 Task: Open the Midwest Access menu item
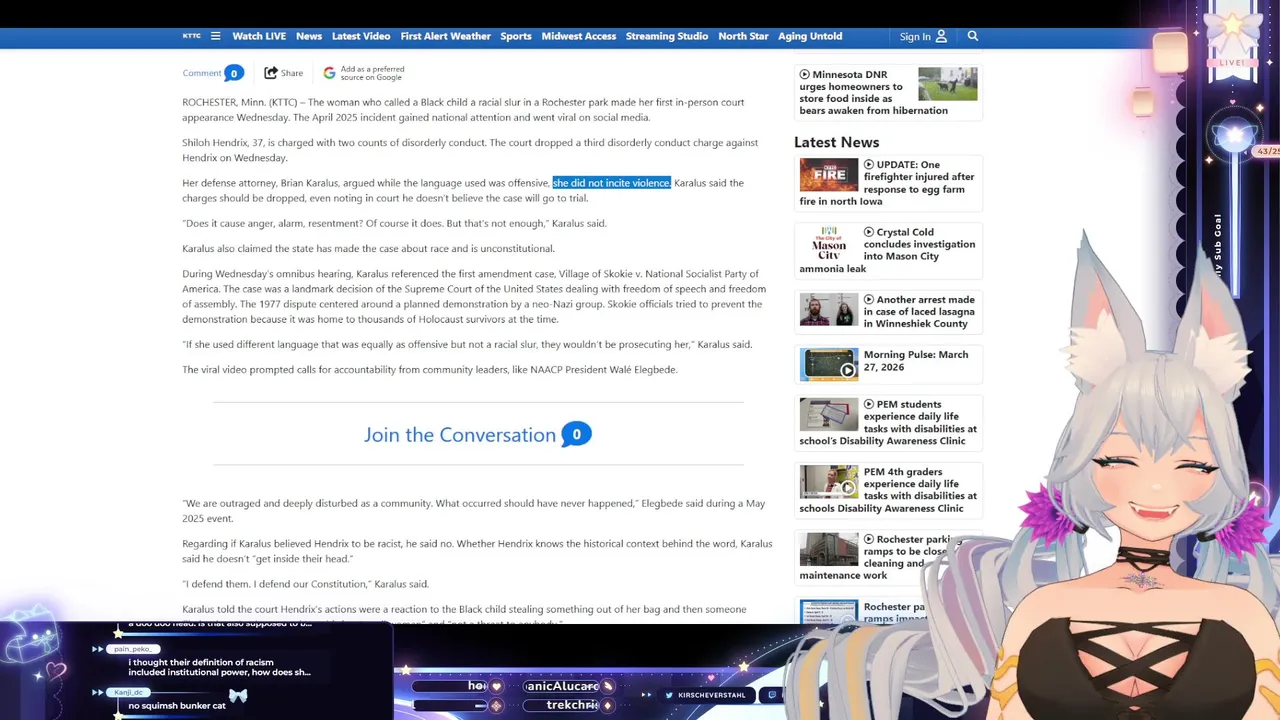[579, 36]
